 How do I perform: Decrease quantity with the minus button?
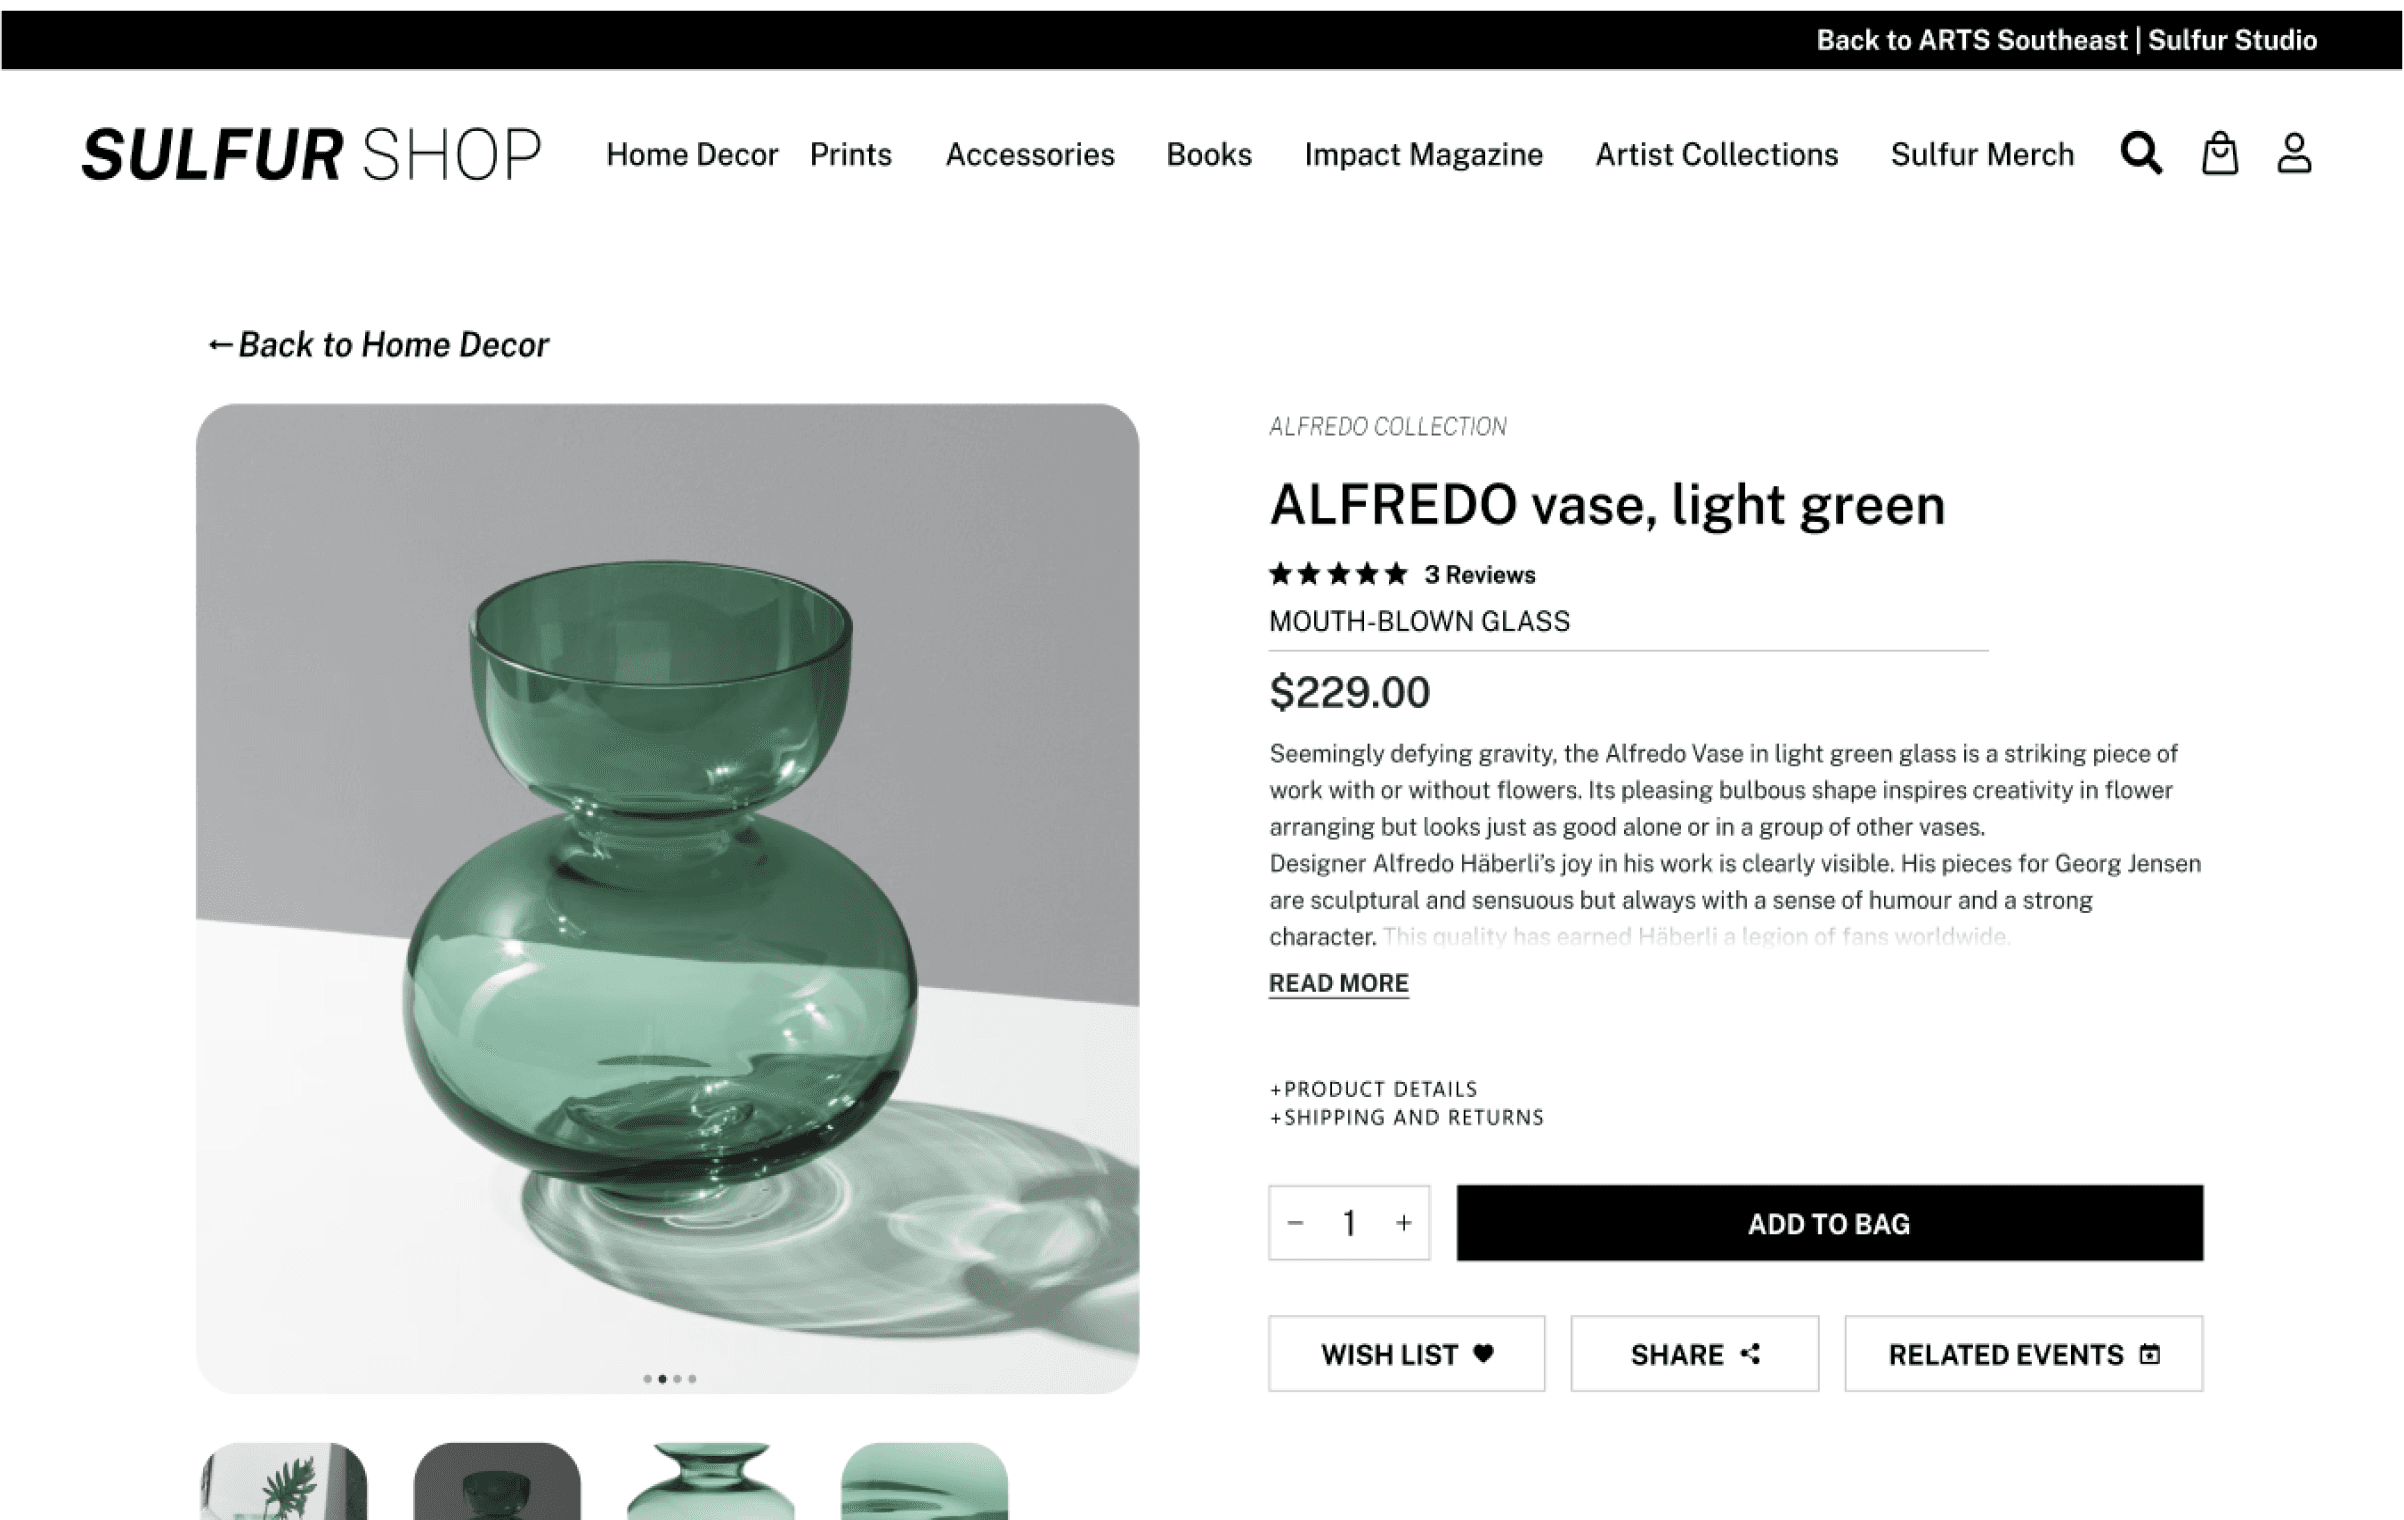click(x=1295, y=1222)
